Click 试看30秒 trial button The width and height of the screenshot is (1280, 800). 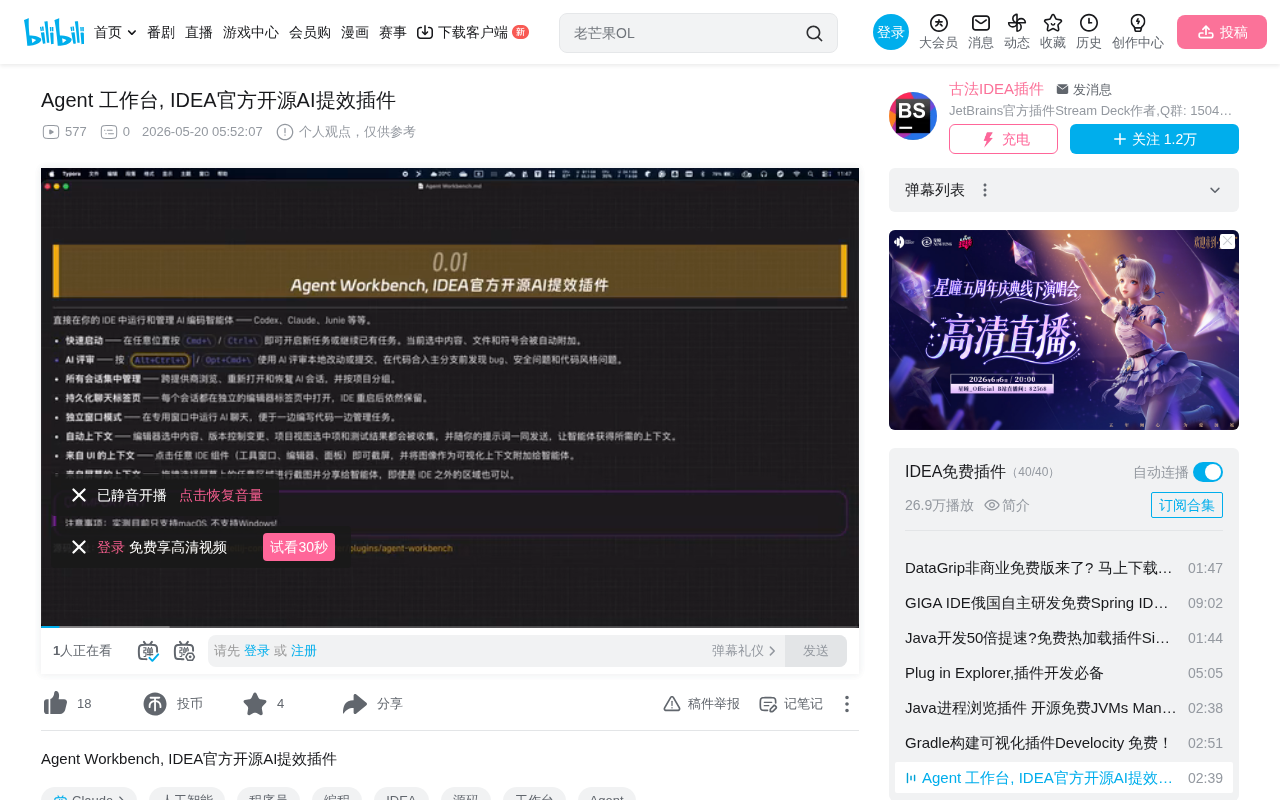[299, 547]
